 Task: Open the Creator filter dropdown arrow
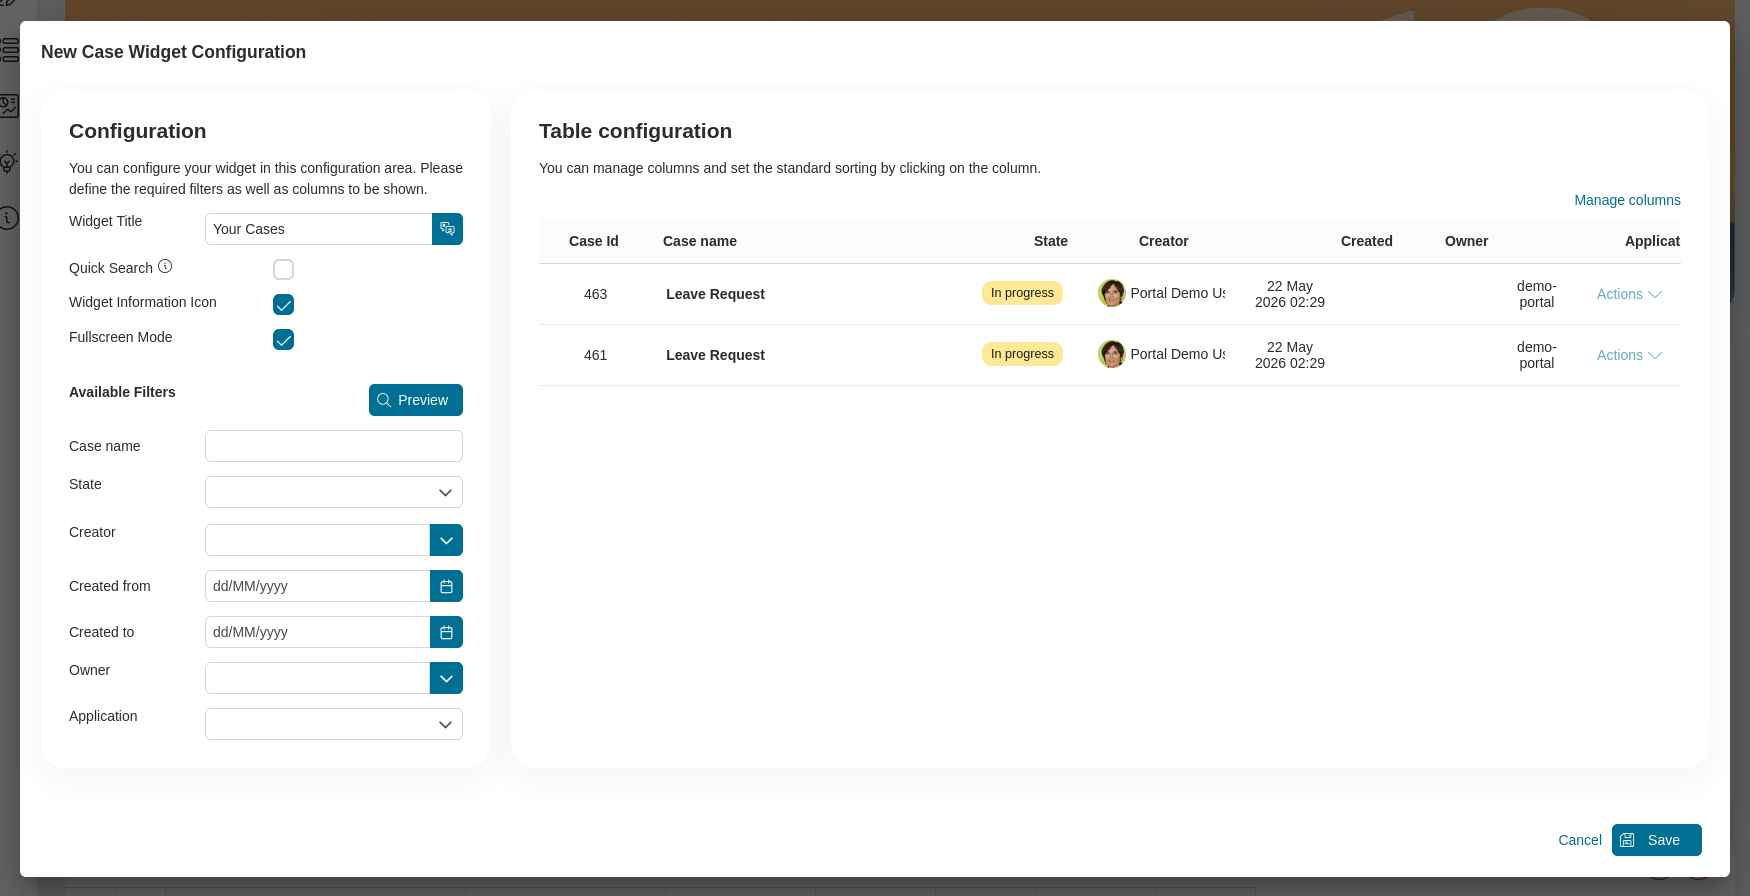coord(446,540)
